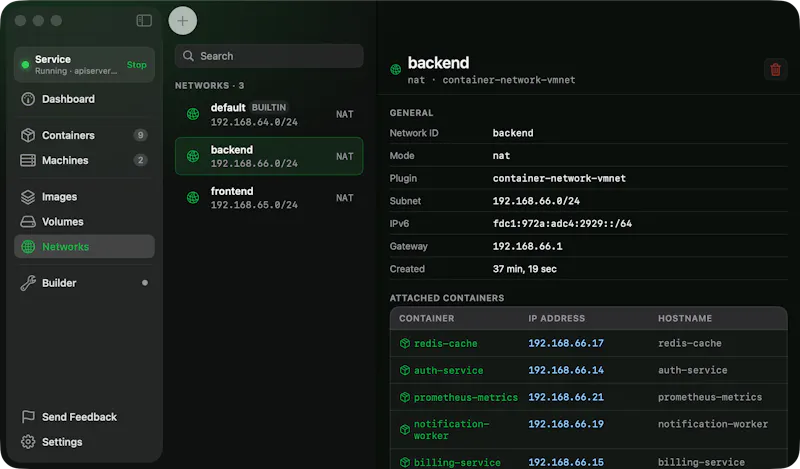The height and width of the screenshot is (469, 800).
Task: Click the Gateway value 192.168.66.1
Action: (528, 246)
